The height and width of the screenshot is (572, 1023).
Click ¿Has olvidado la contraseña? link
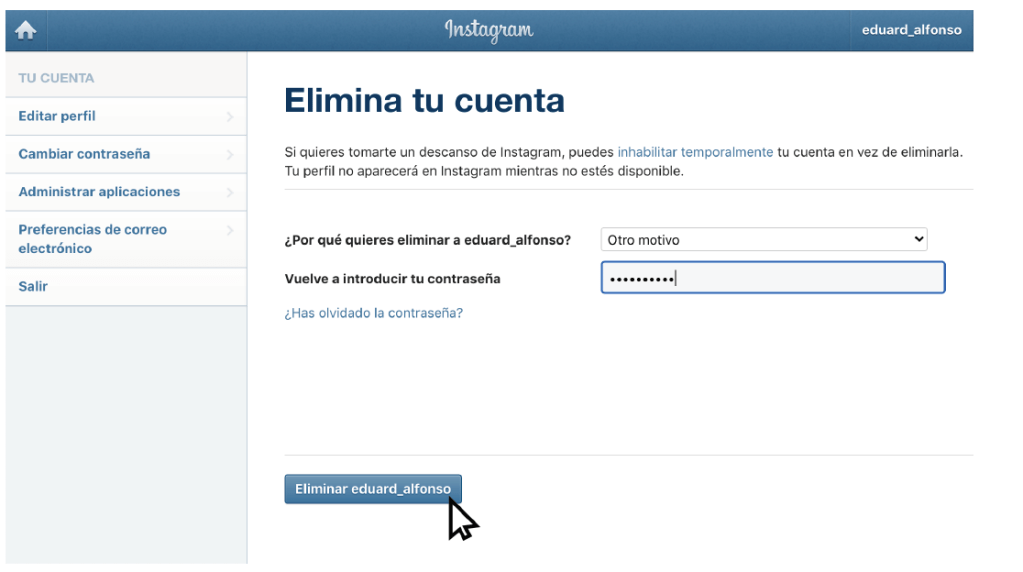374,313
